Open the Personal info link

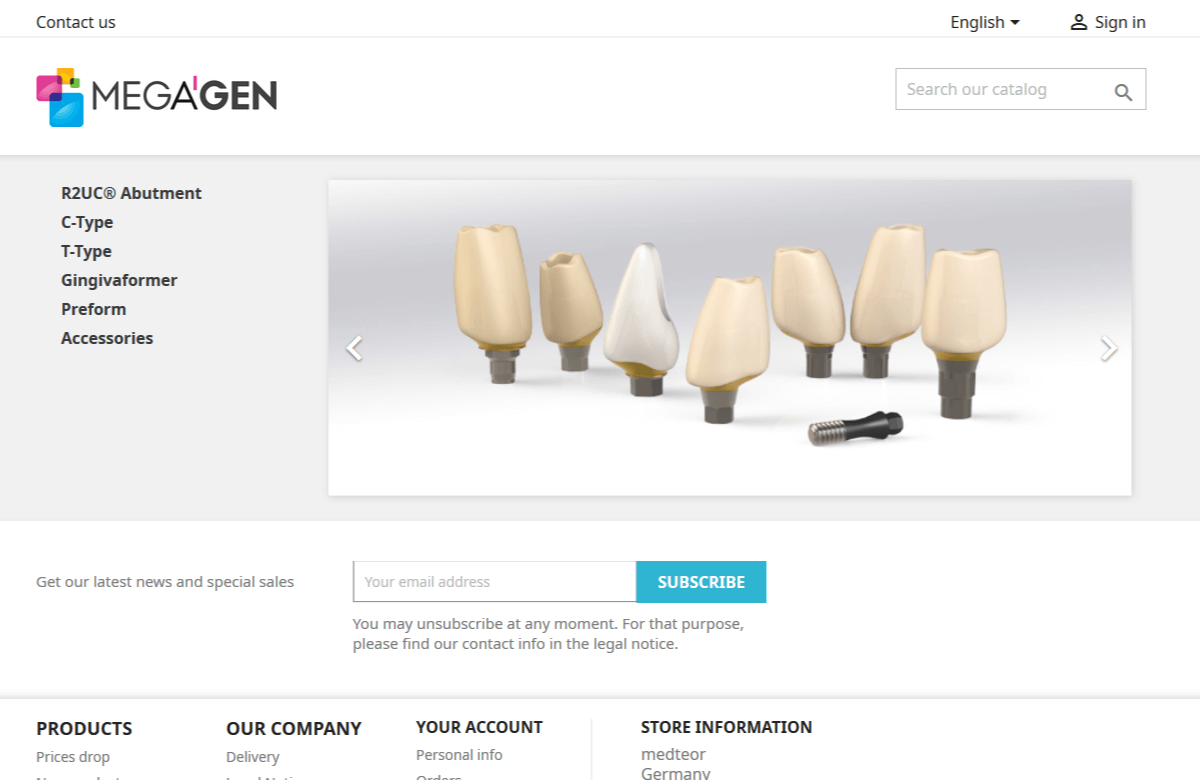459,755
